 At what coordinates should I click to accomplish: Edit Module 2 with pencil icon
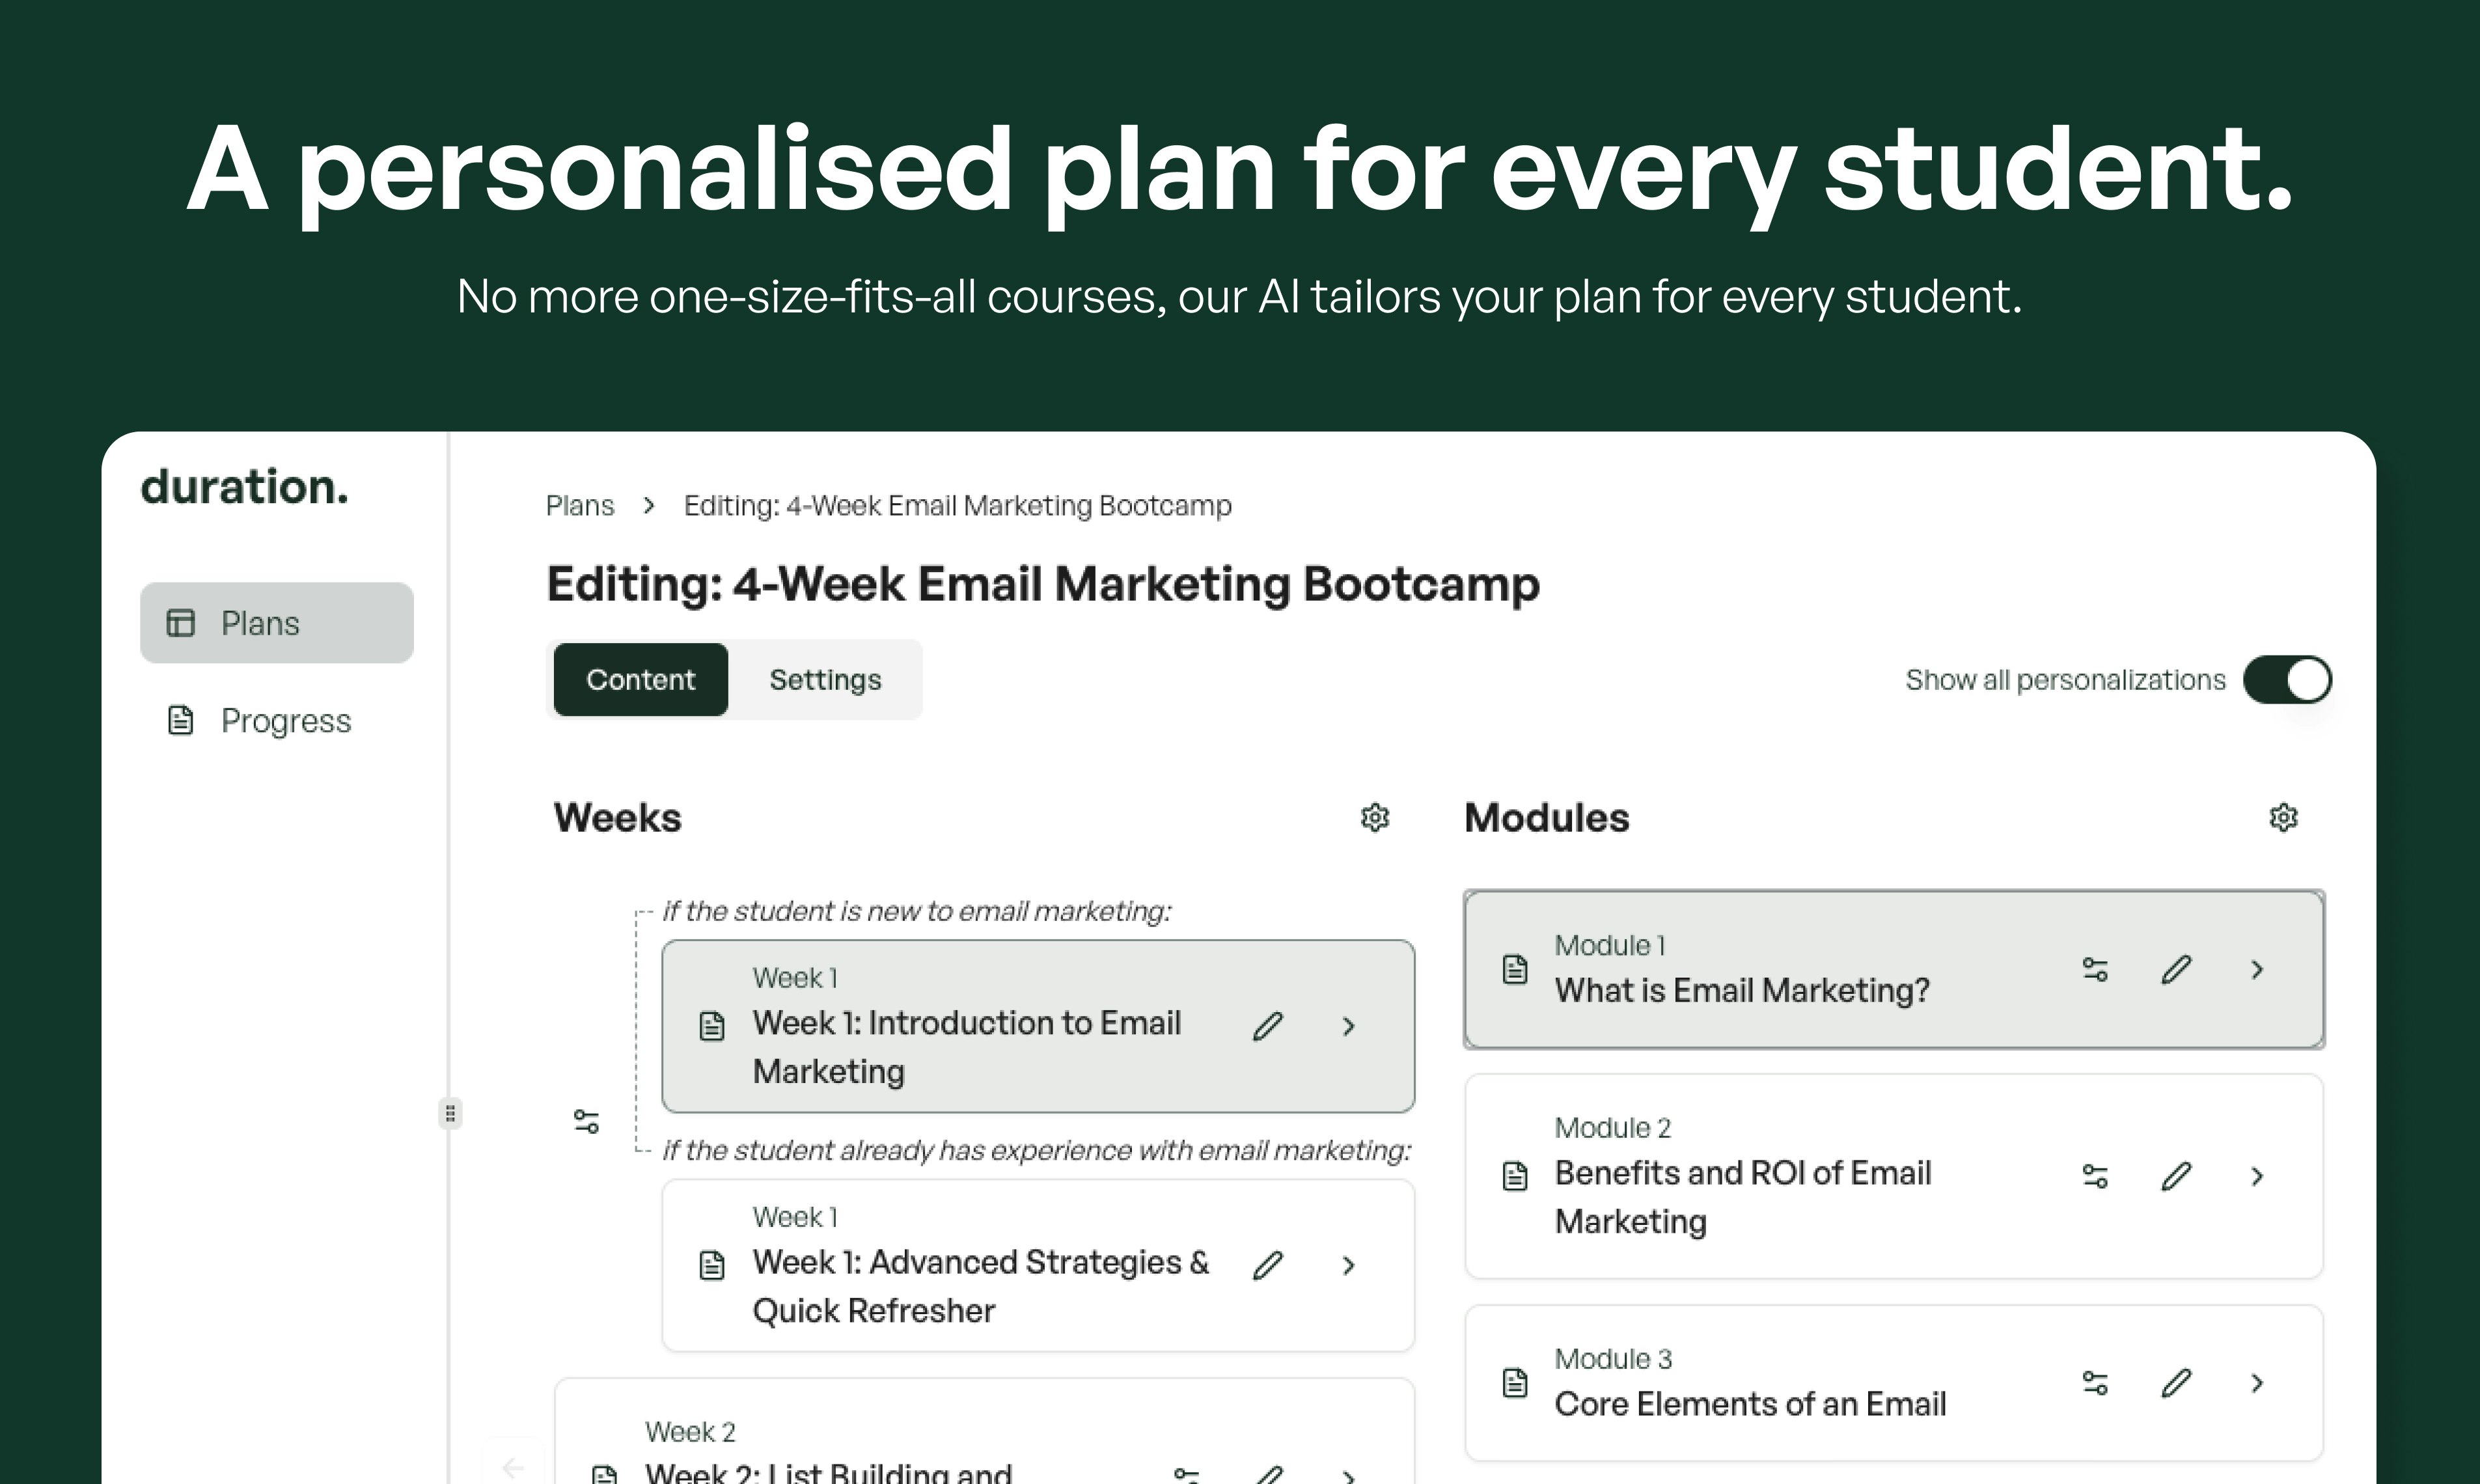pos(2176,1176)
